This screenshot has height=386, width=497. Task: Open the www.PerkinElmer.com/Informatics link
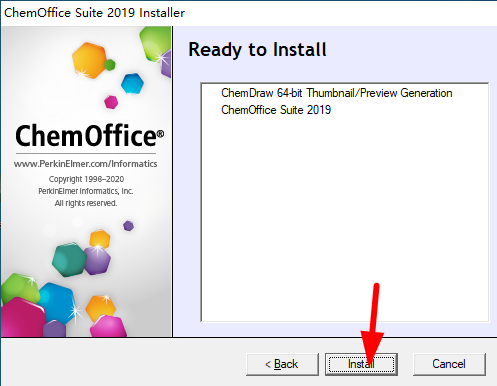click(86, 164)
